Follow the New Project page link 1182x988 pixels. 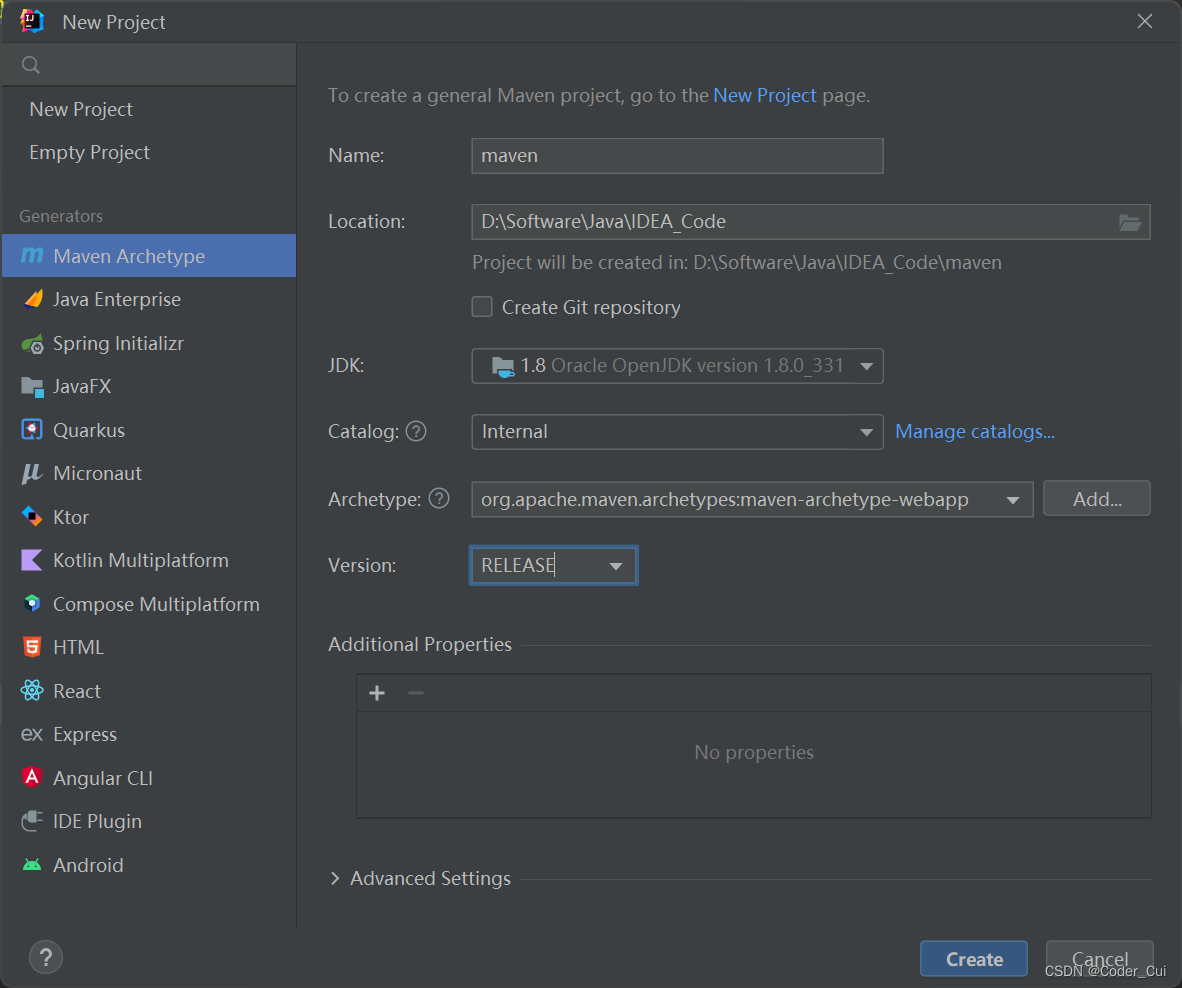pos(764,95)
